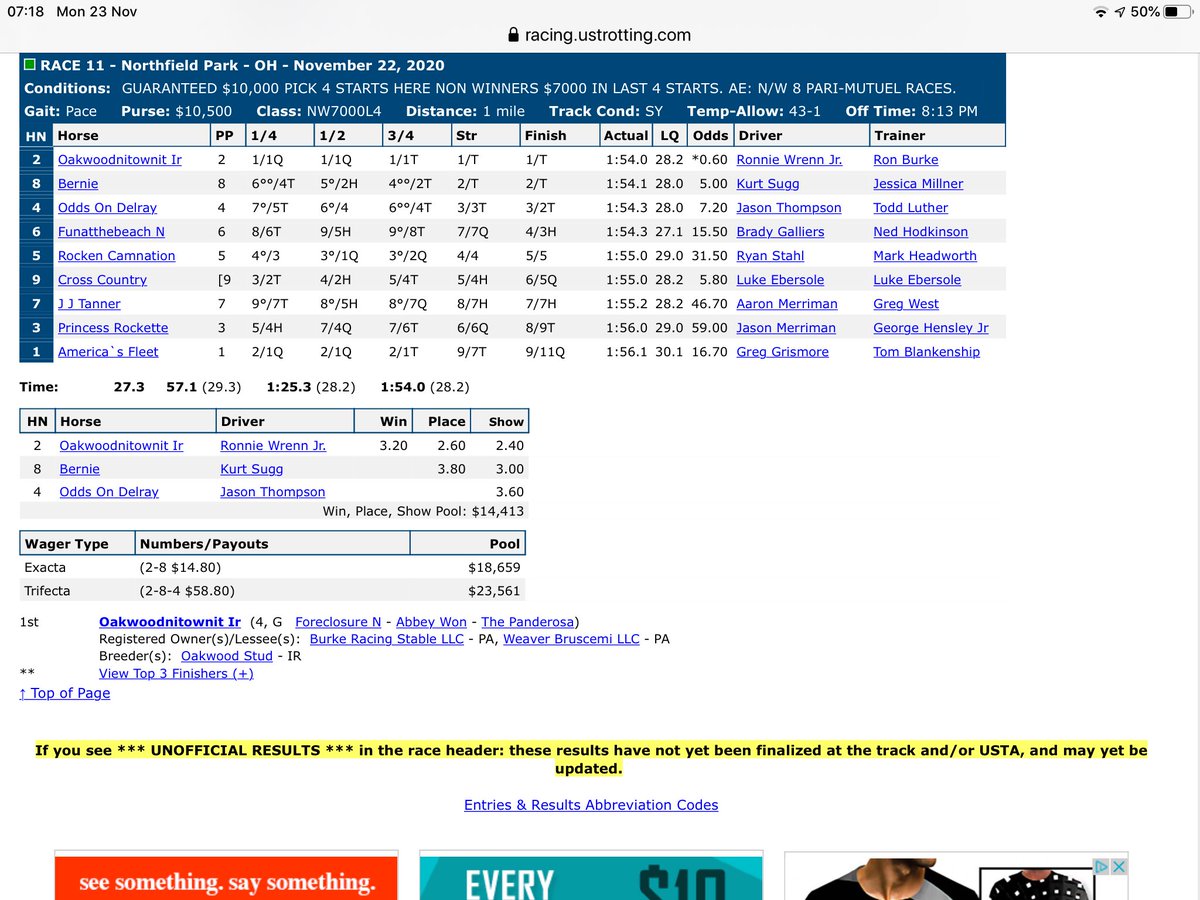Open the Oakwoodnitownit Ir link in results table
Image resolution: width=1200 pixels, height=900 pixels.
[120, 160]
